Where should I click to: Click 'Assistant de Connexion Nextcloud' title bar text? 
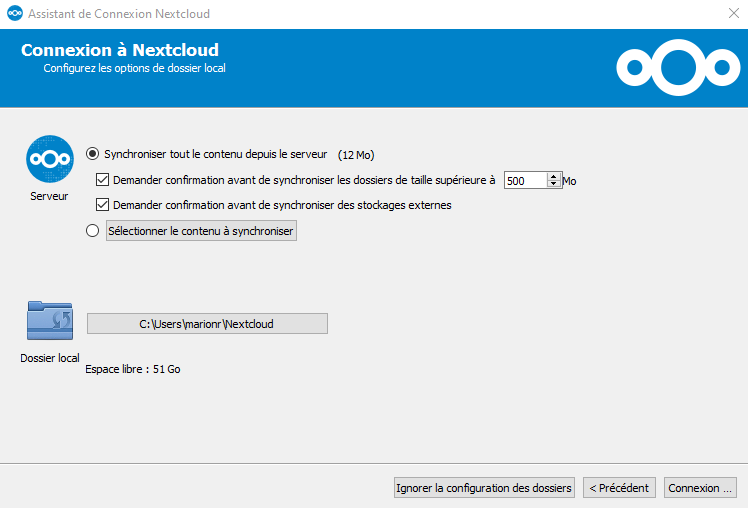coord(118,14)
